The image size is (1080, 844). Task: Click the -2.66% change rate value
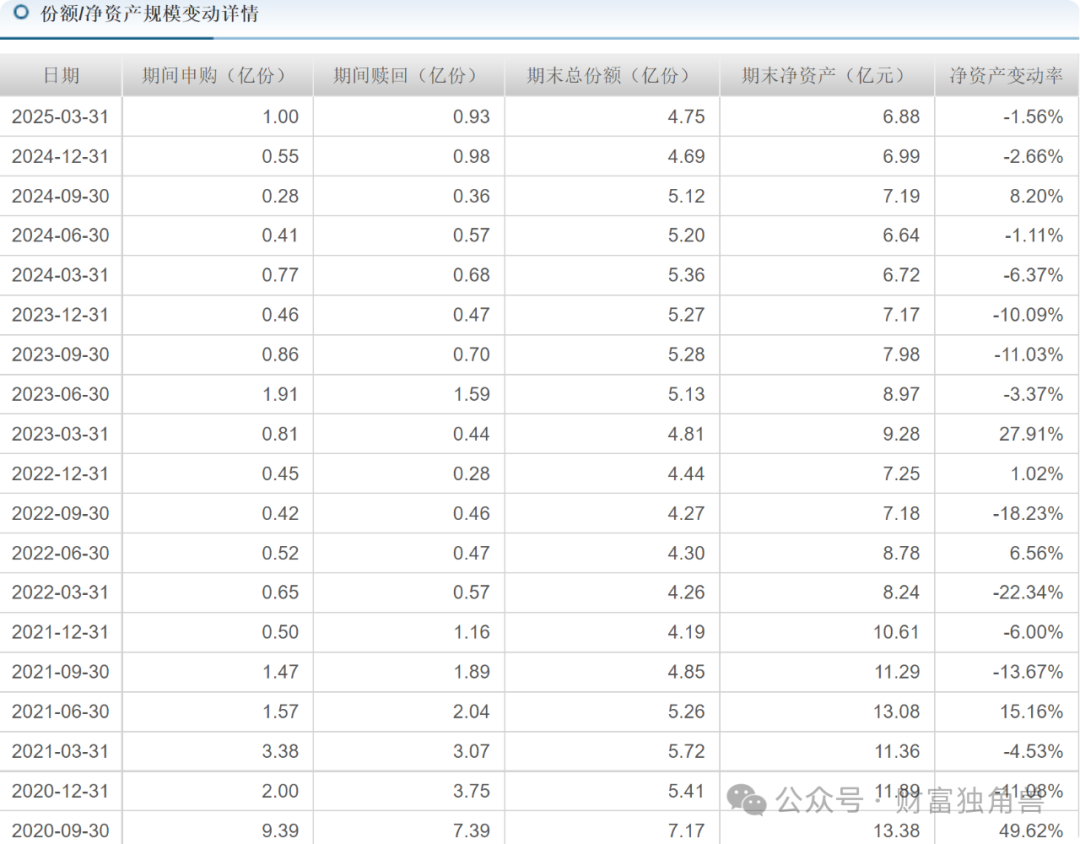tap(1033, 156)
